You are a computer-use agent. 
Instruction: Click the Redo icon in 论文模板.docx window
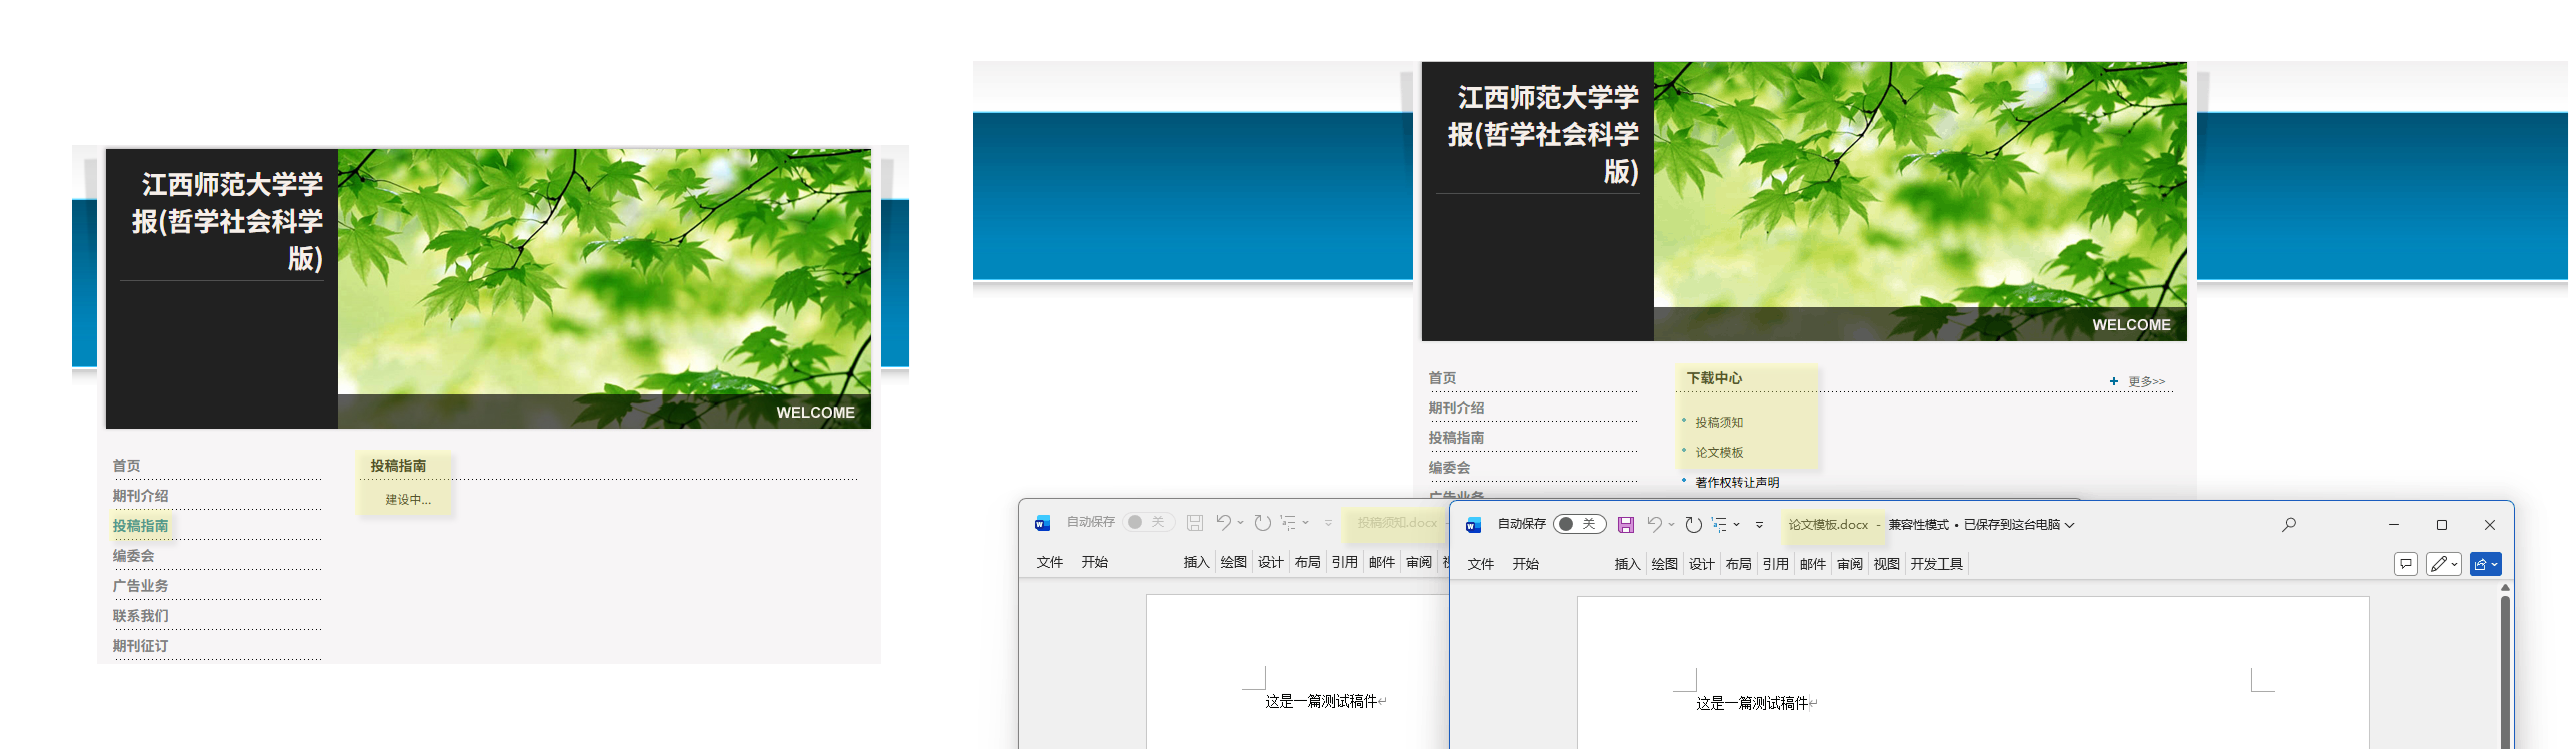[1693, 524]
